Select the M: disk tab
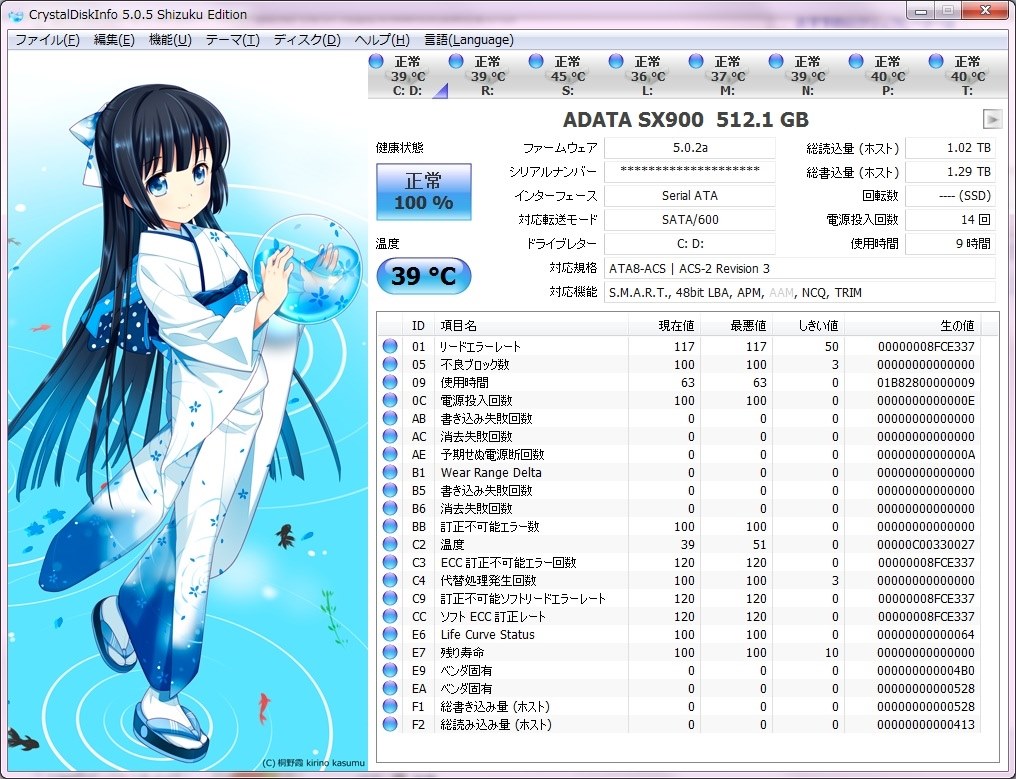The image size is (1016, 779). (727, 76)
